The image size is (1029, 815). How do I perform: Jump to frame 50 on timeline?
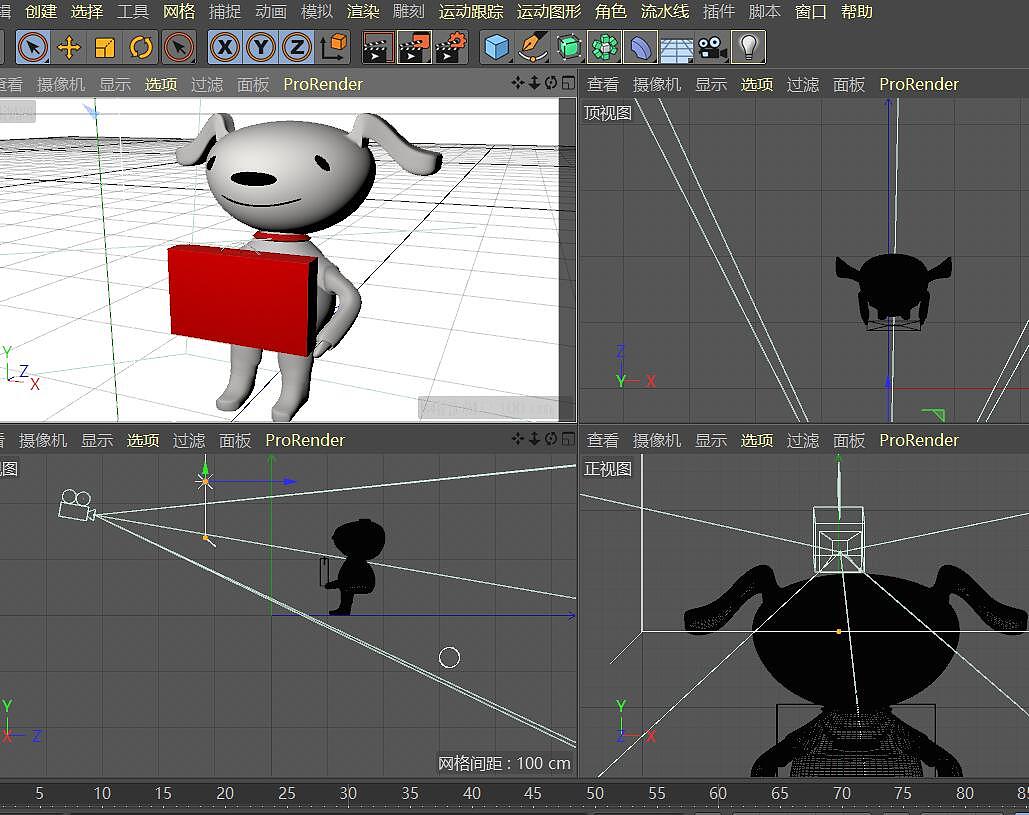click(595, 793)
